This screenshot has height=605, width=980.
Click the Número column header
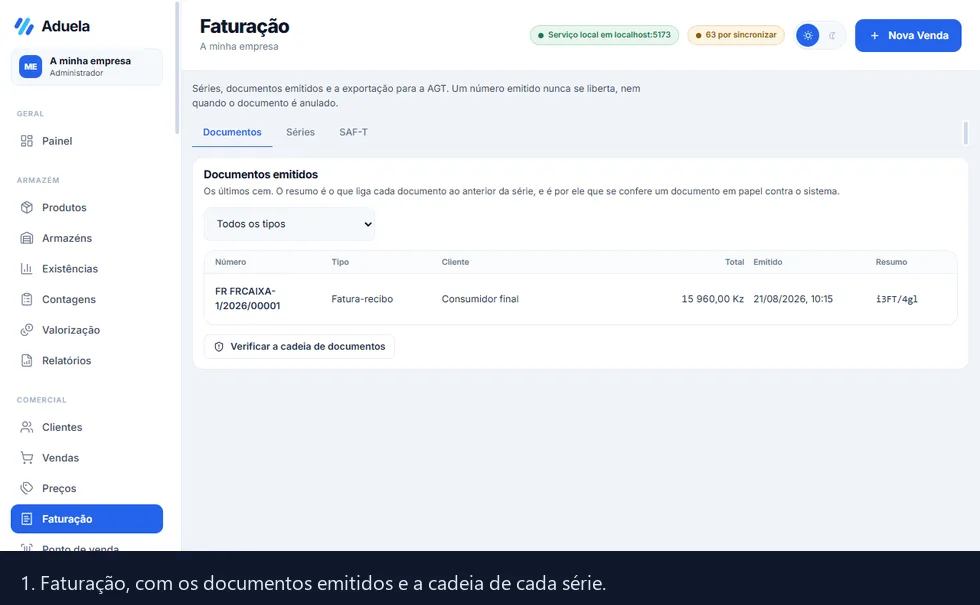click(x=231, y=262)
